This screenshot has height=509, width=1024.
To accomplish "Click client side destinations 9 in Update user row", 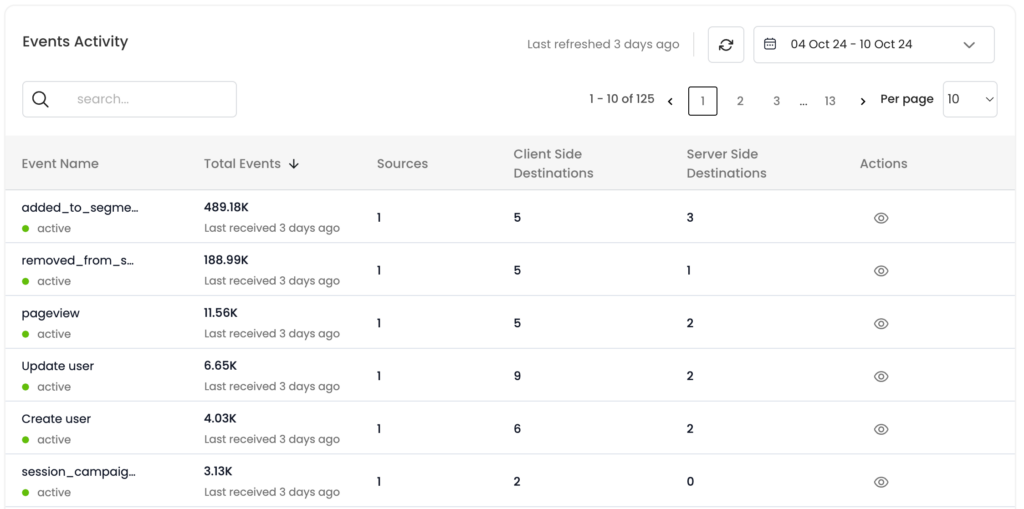I will [517, 376].
